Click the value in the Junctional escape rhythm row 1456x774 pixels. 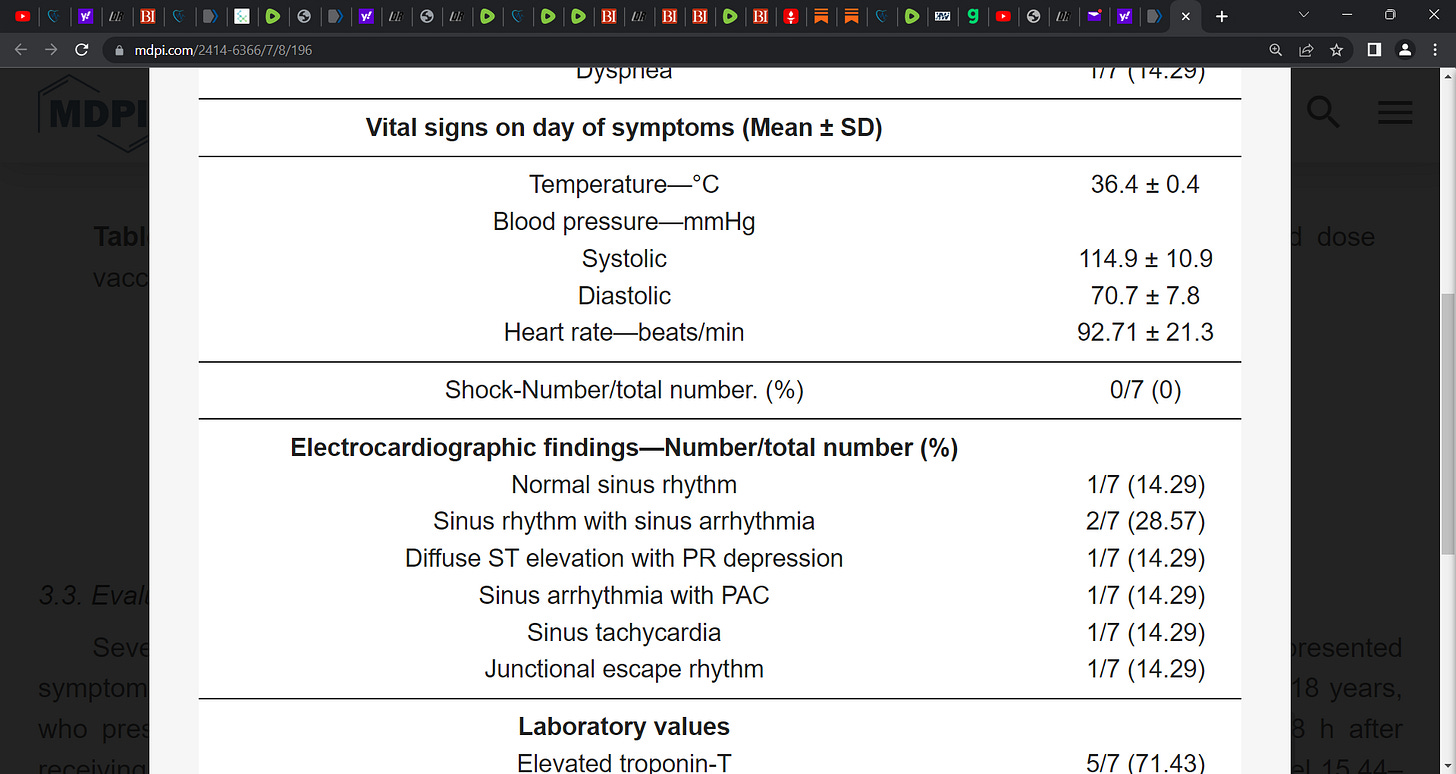click(1145, 670)
